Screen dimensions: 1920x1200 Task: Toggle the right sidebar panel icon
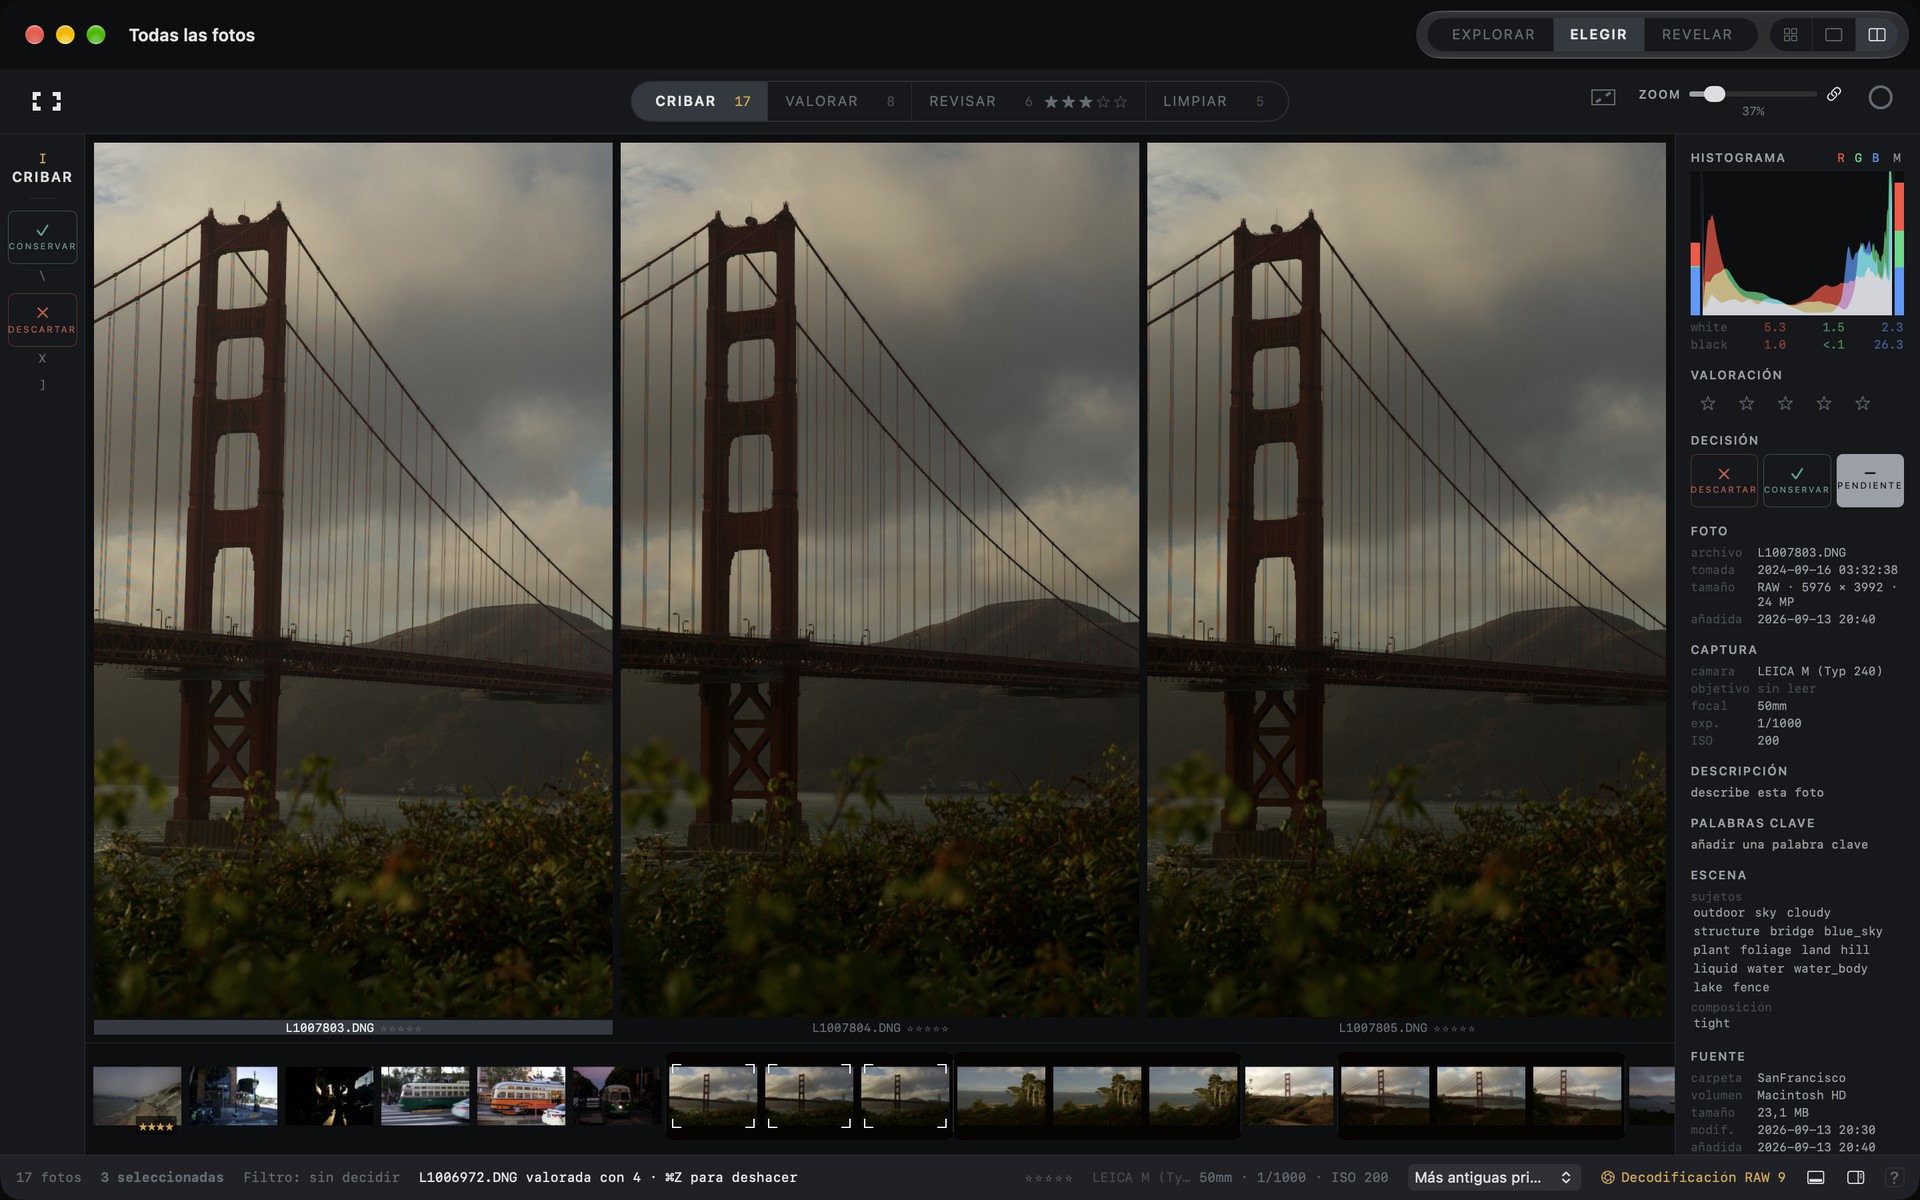[x=1855, y=1177]
